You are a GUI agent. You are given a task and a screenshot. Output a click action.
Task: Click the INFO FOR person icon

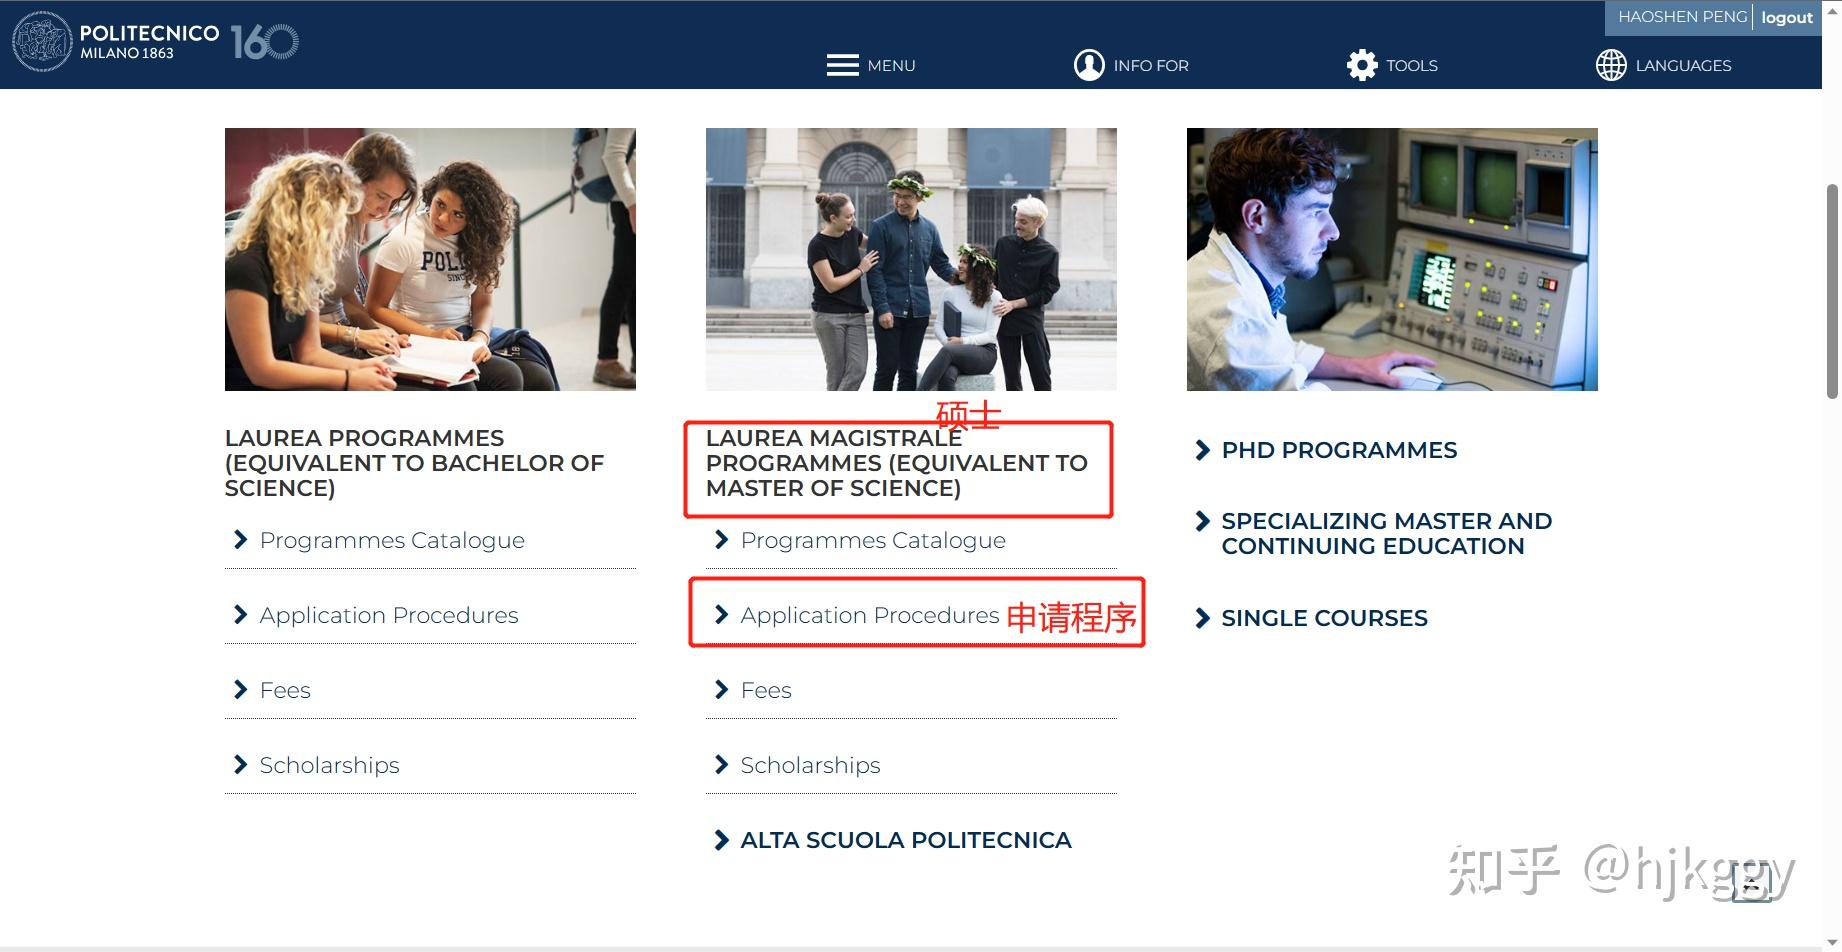click(1089, 64)
